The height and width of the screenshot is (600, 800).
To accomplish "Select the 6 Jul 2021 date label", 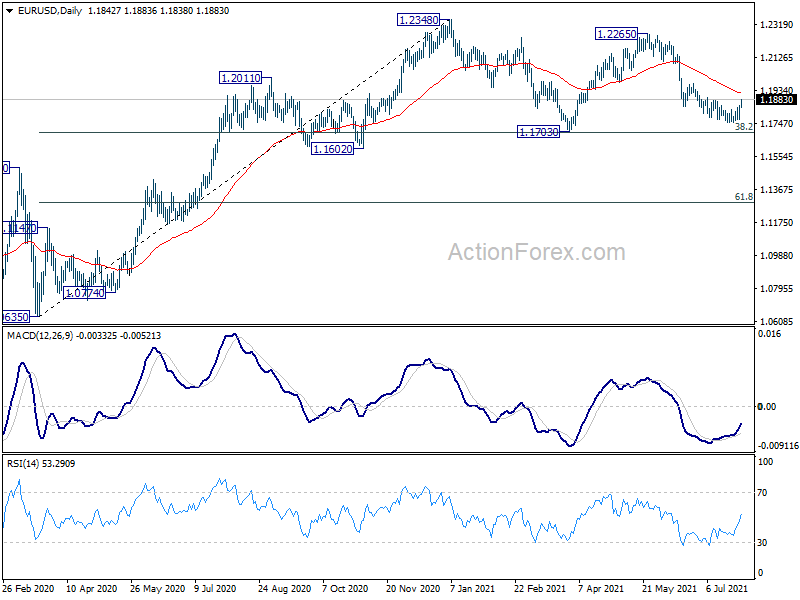I will 727,588.
